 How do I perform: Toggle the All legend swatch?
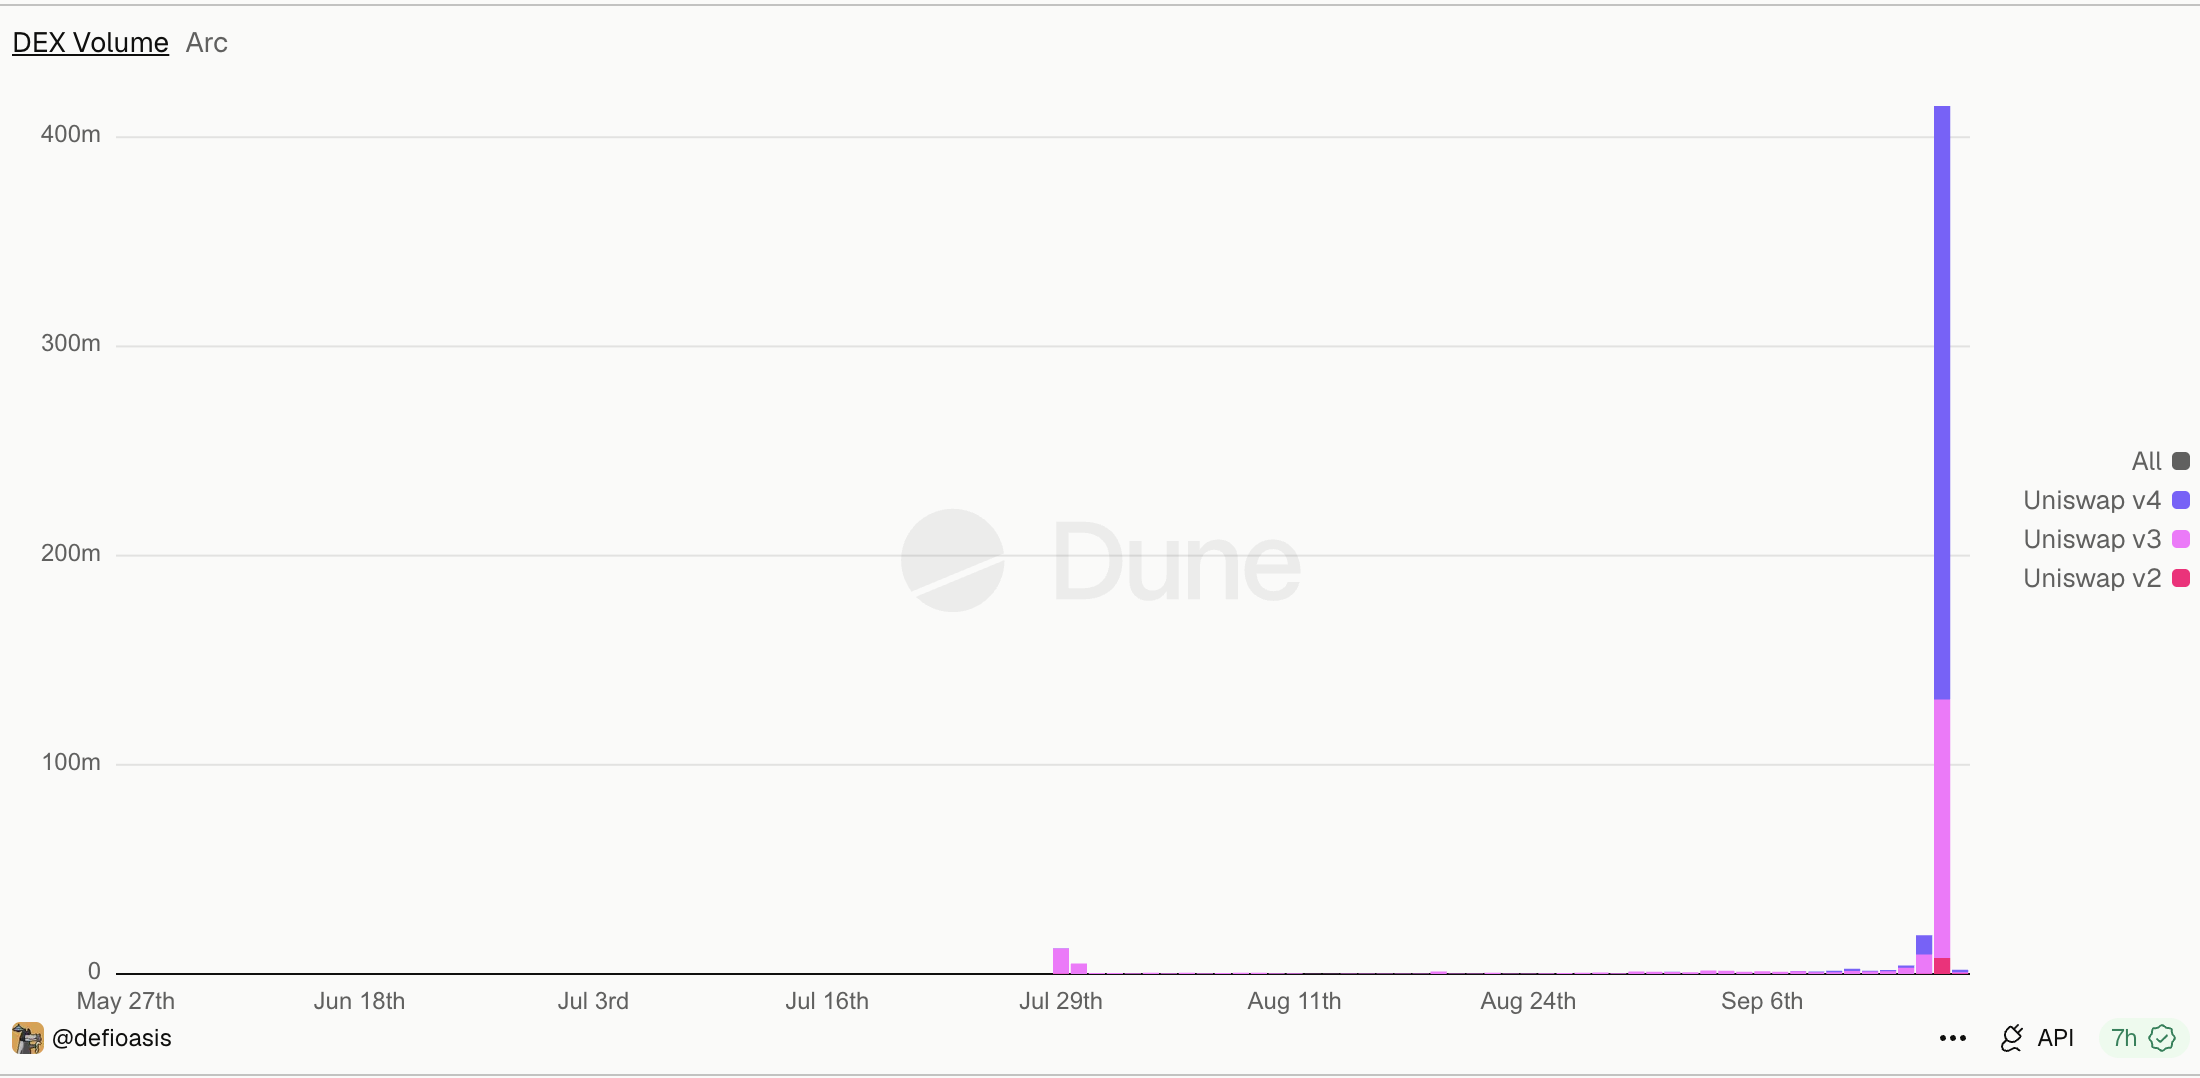click(2181, 461)
